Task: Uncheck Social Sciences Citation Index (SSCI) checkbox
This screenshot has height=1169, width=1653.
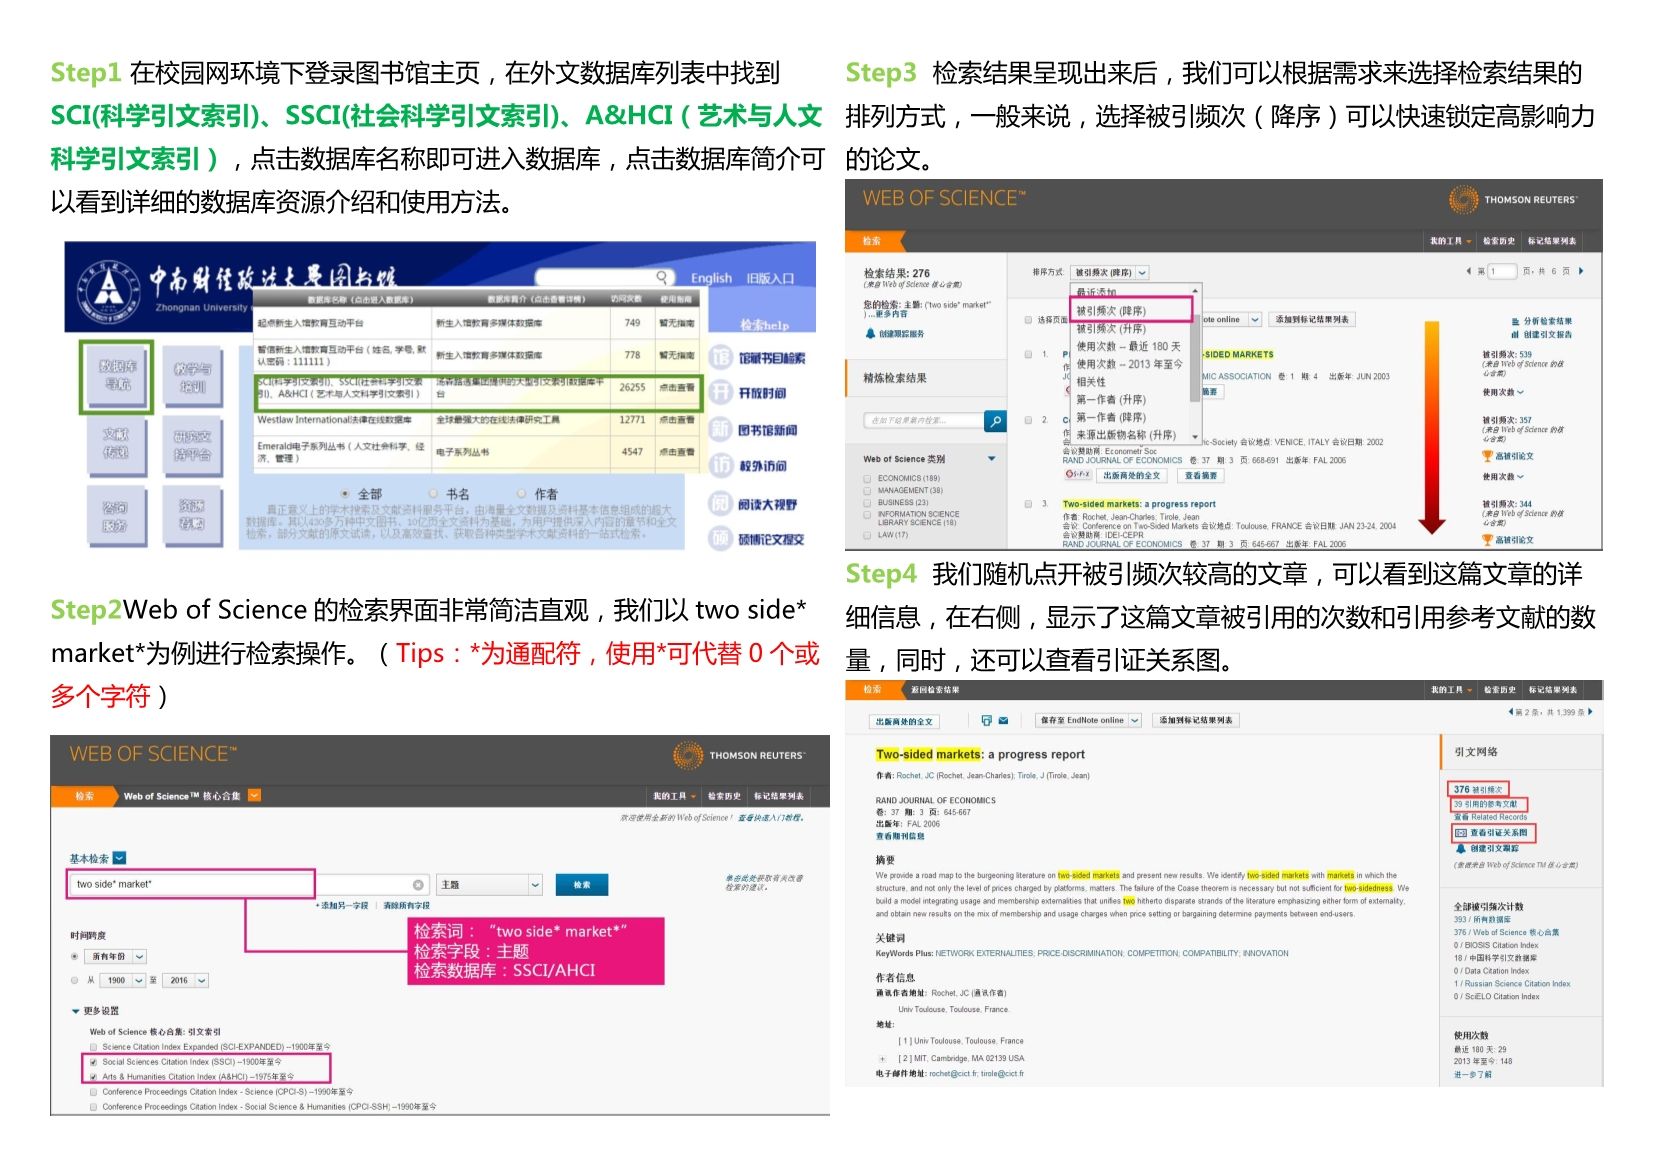Action: click(x=94, y=1062)
